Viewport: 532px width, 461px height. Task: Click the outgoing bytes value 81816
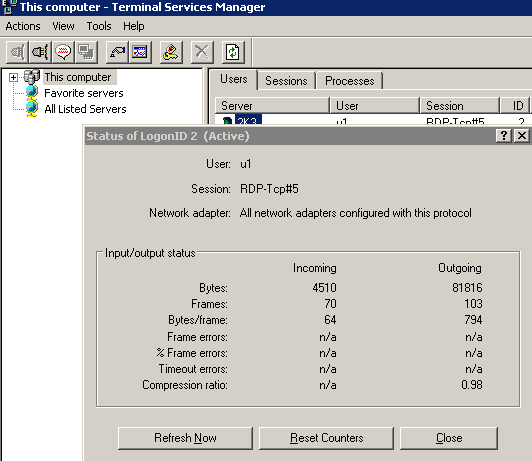click(467, 288)
